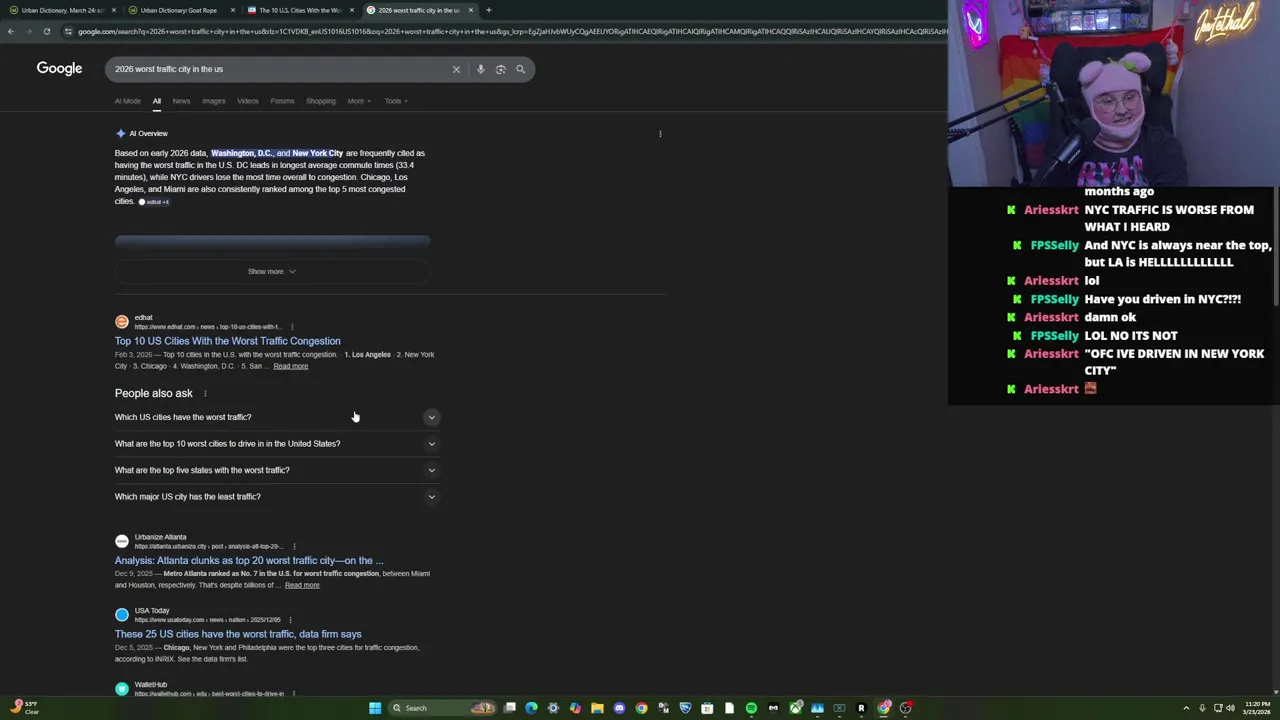Select the News results tab
This screenshot has width=1280, height=720.
(x=181, y=101)
